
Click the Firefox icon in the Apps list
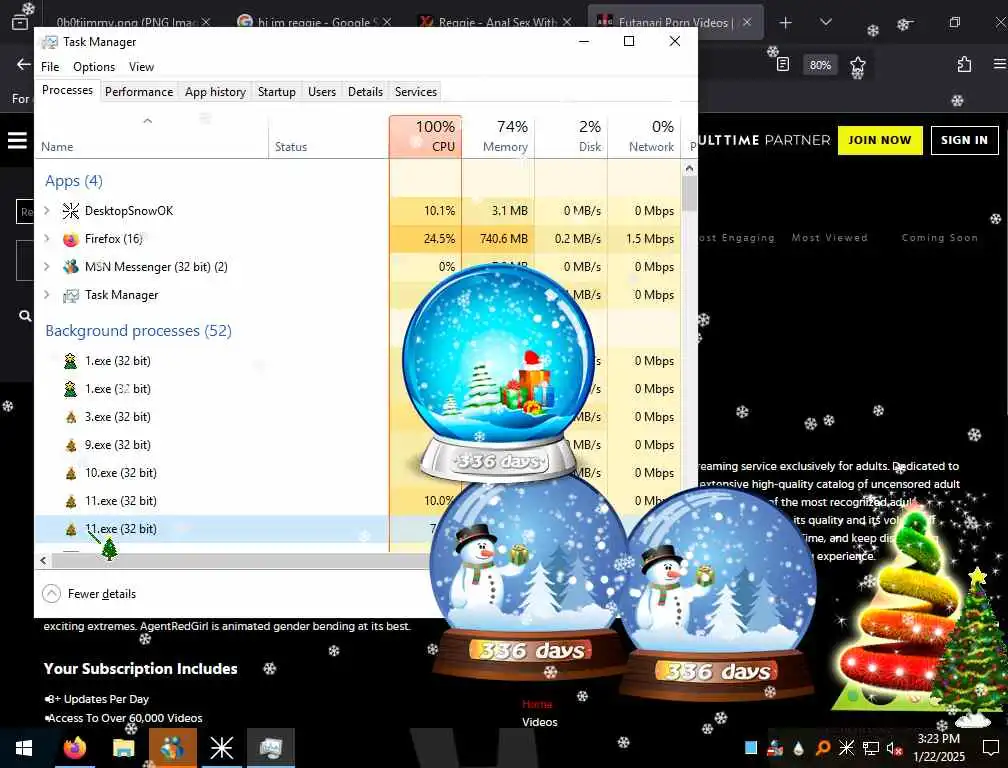pyautogui.click(x=71, y=239)
